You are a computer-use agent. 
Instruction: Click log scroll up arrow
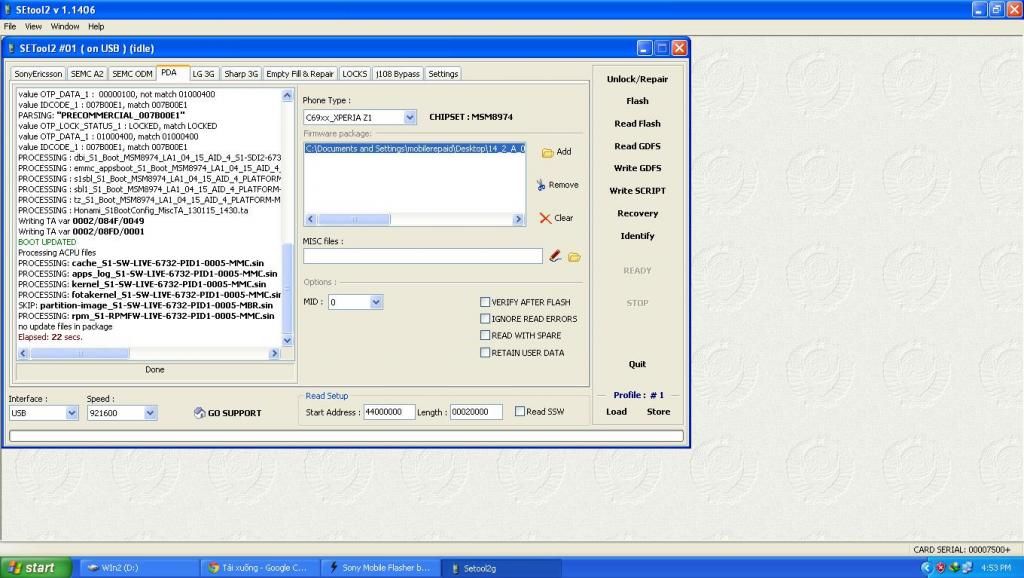coord(287,95)
